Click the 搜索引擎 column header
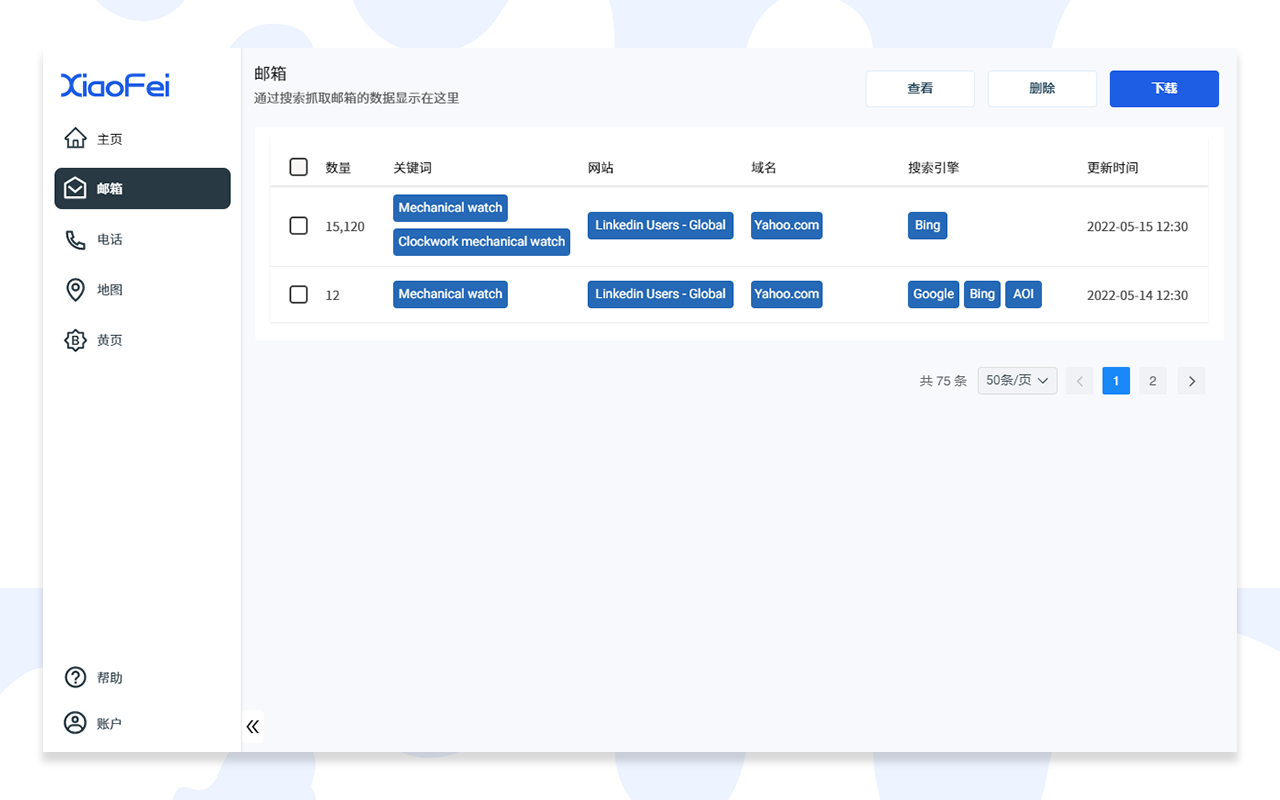 click(x=933, y=168)
